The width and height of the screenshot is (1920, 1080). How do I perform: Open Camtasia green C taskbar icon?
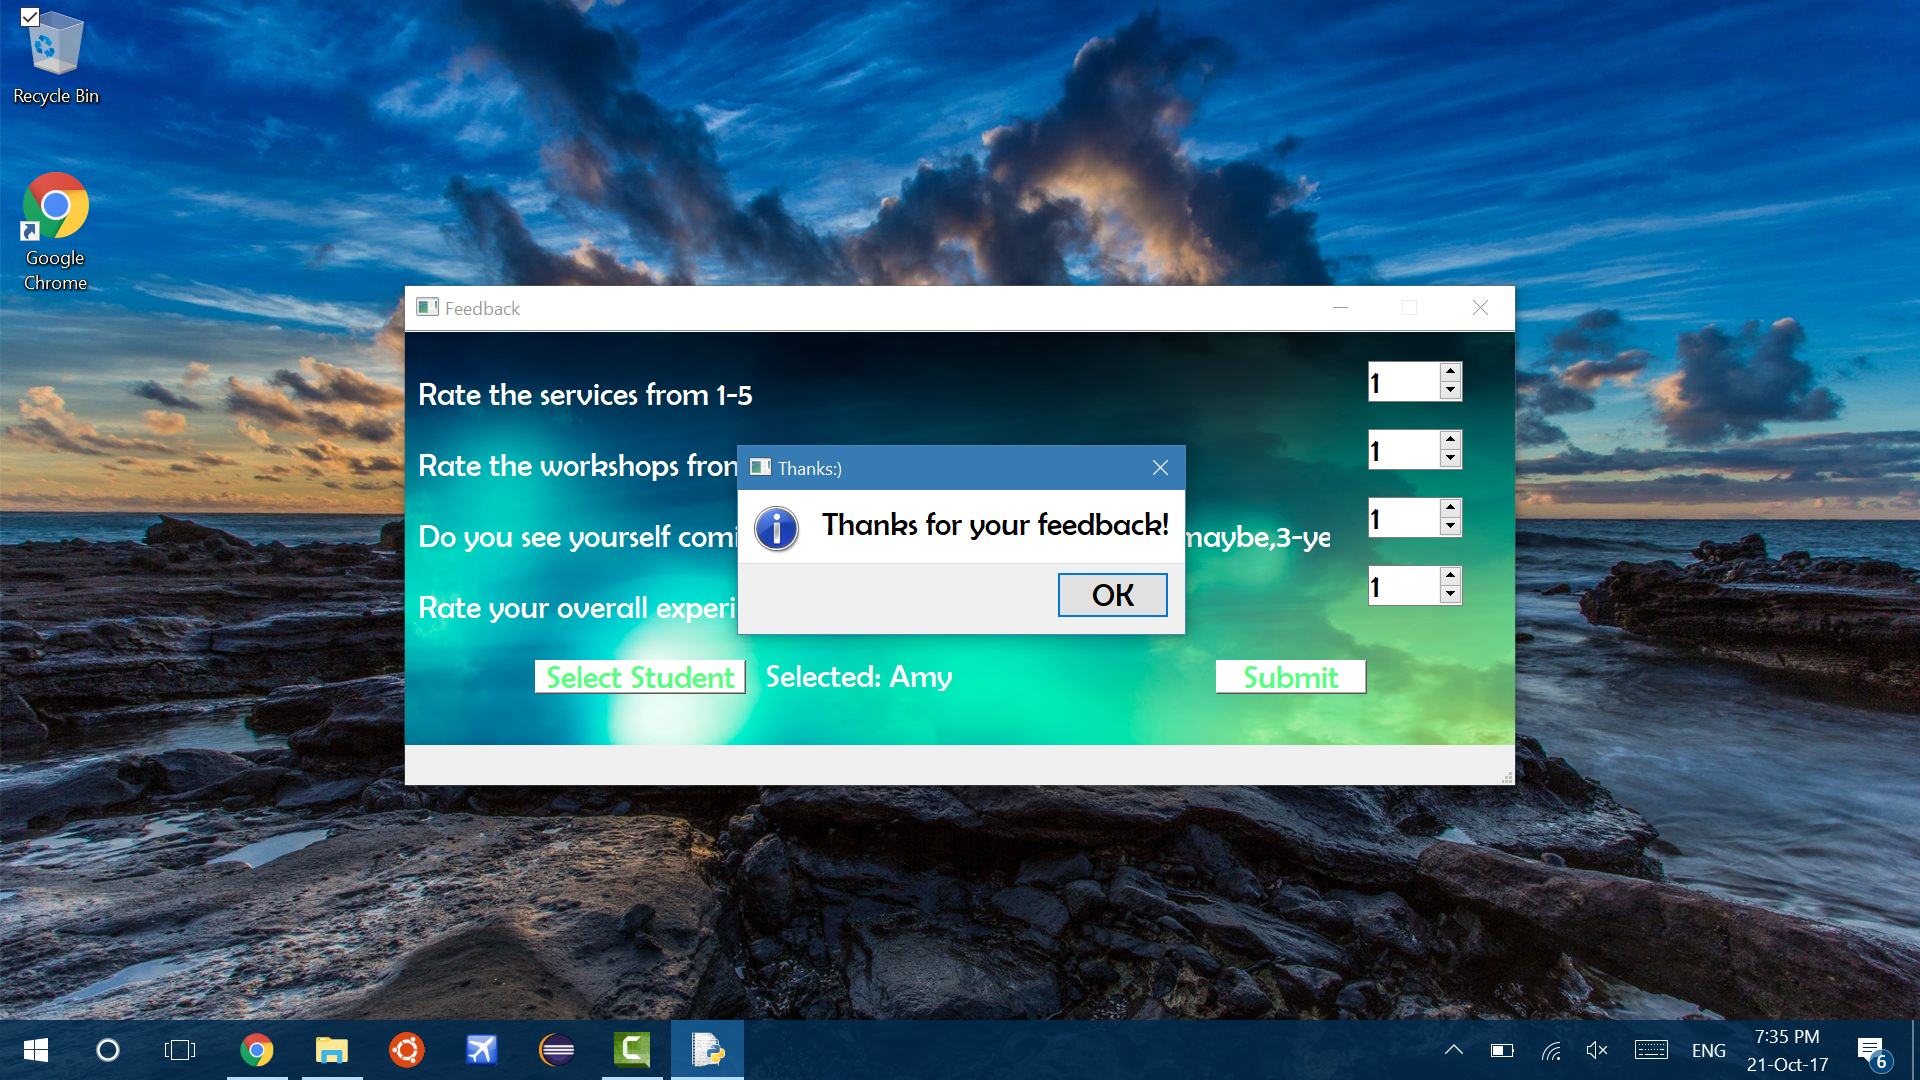pyautogui.click(x=632, y=1050)
